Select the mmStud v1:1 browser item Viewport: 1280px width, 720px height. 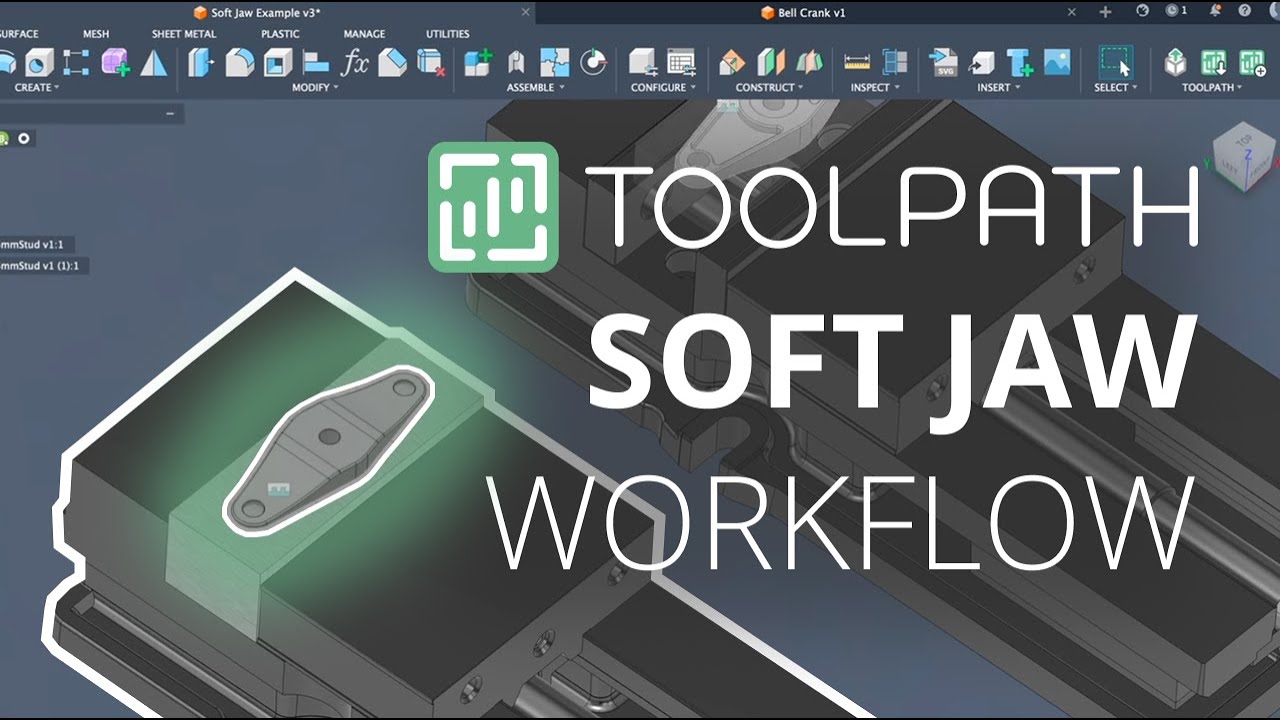click(37, 244)
